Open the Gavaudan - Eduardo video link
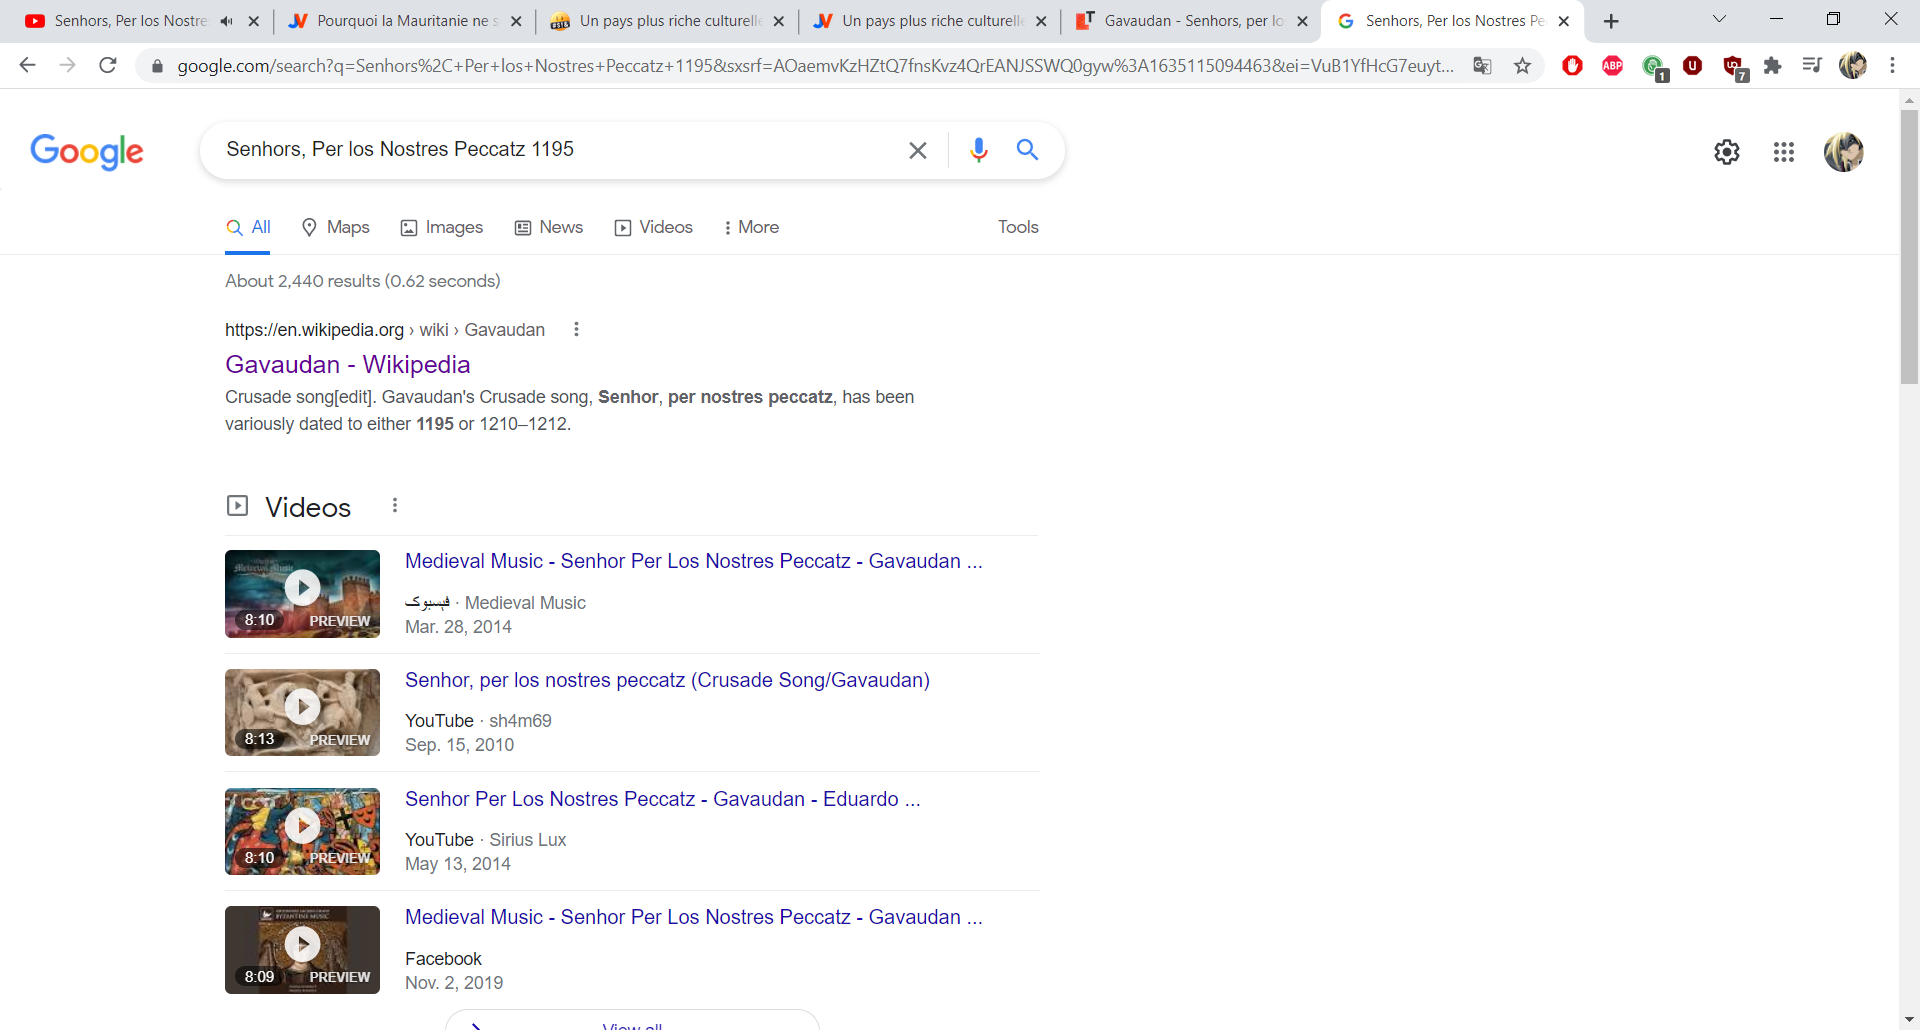The width and height of the screenshot is (1920, 1030). pos(662,800)
